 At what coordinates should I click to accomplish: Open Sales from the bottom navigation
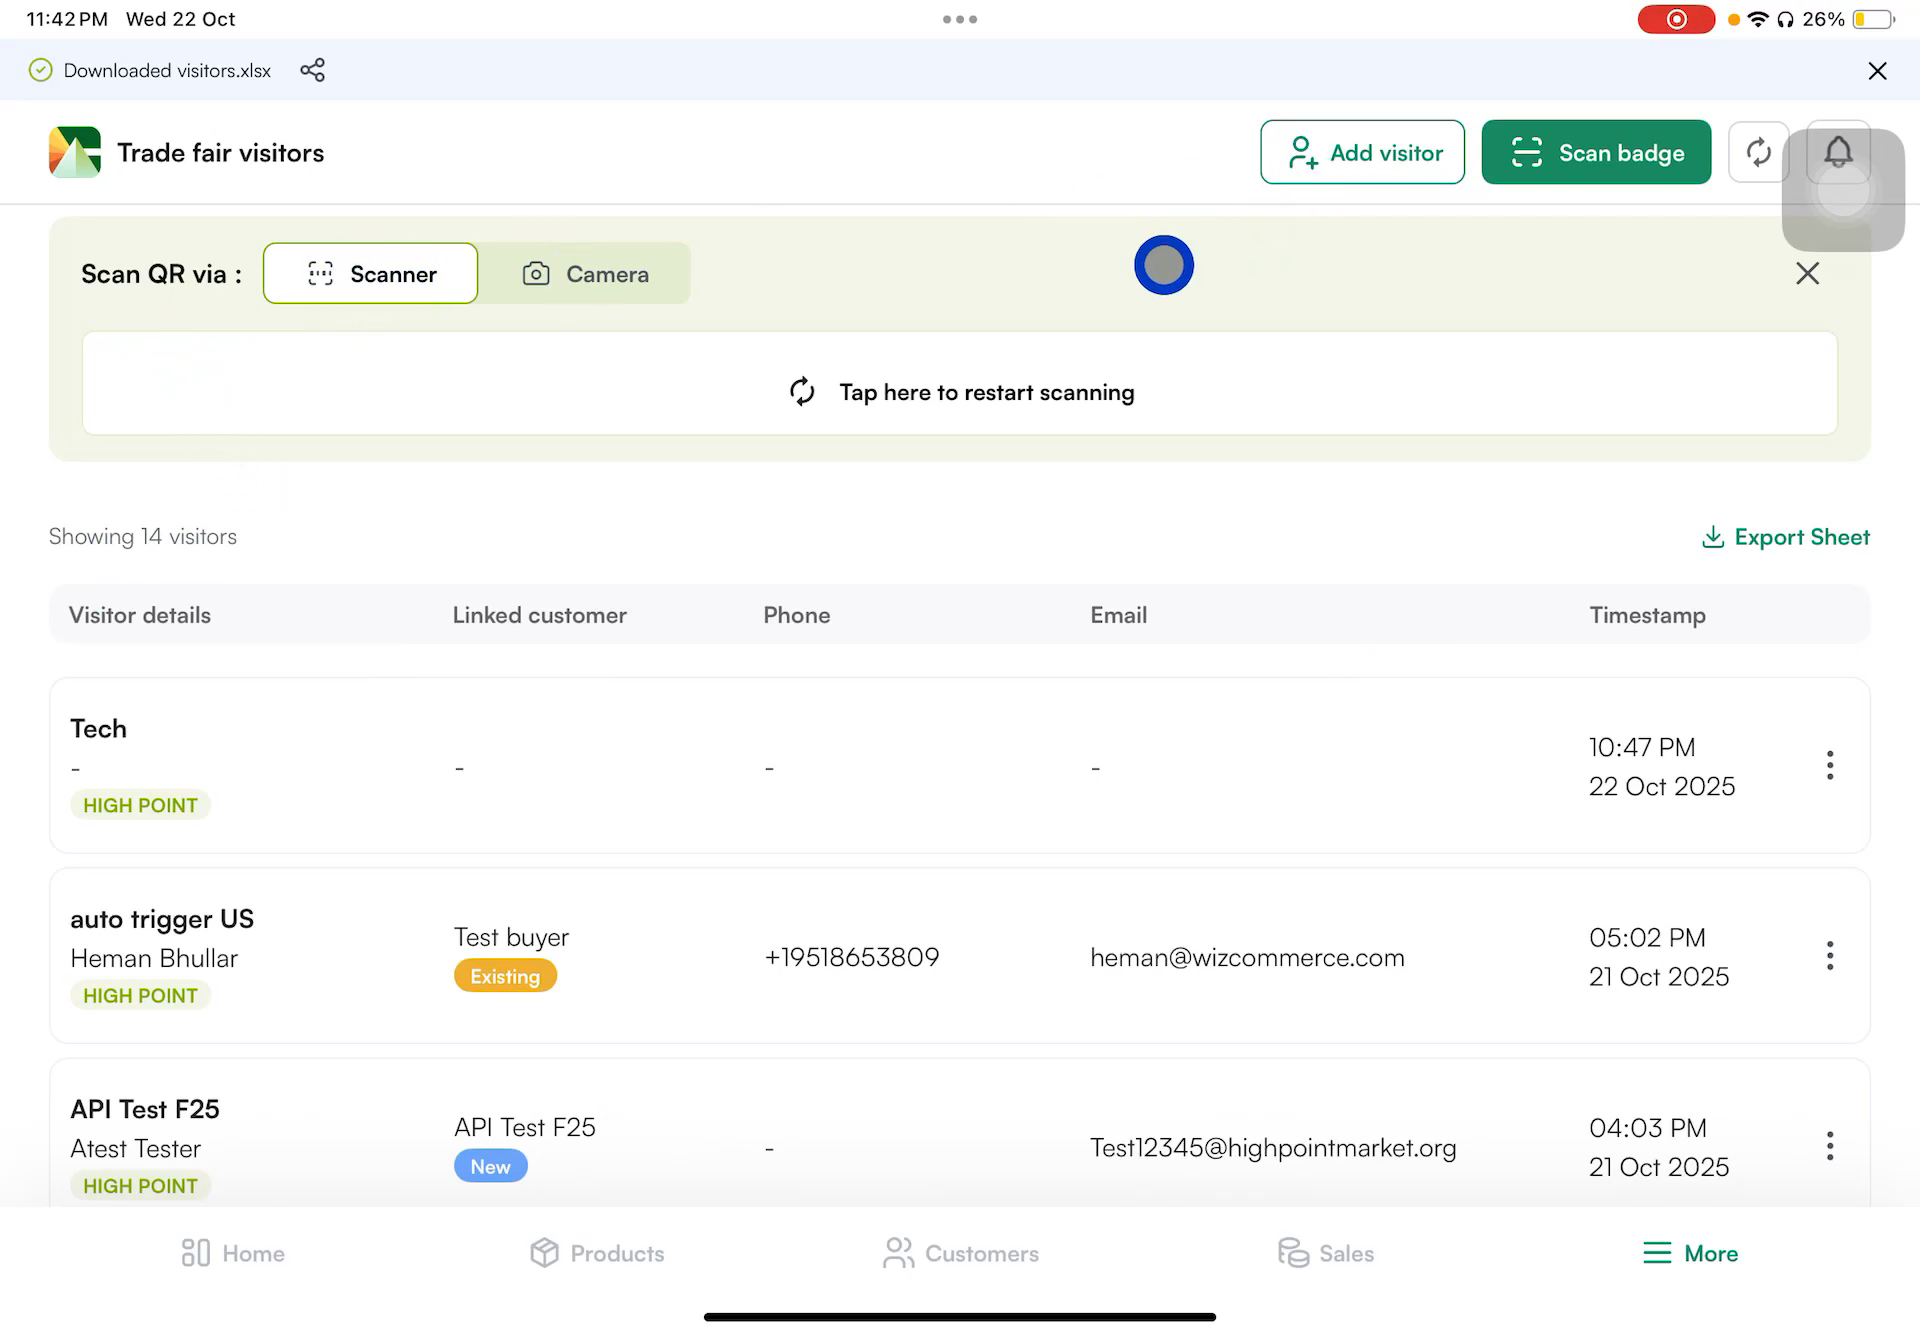(x=1326, y=1253)
